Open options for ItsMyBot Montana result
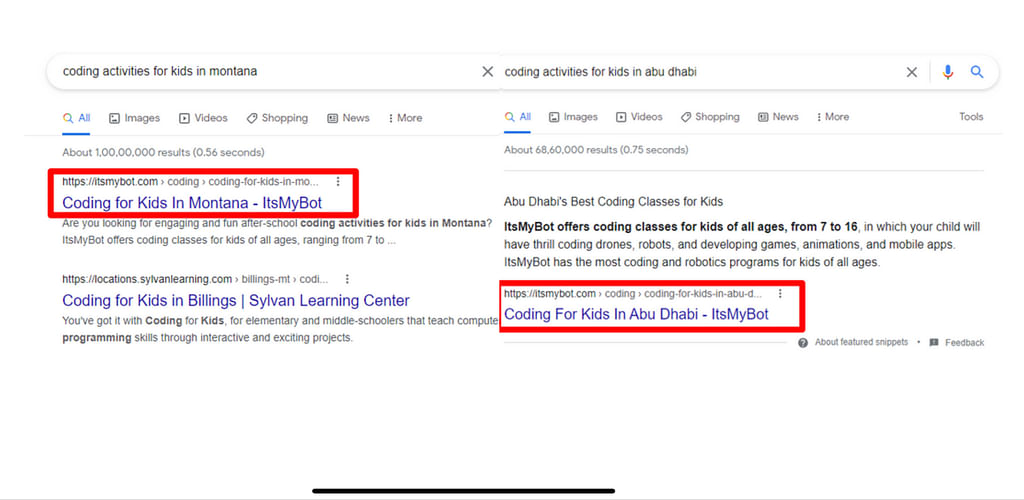Image resolution: width=1024 pixels, height=500 pixels. pos(338,182)
